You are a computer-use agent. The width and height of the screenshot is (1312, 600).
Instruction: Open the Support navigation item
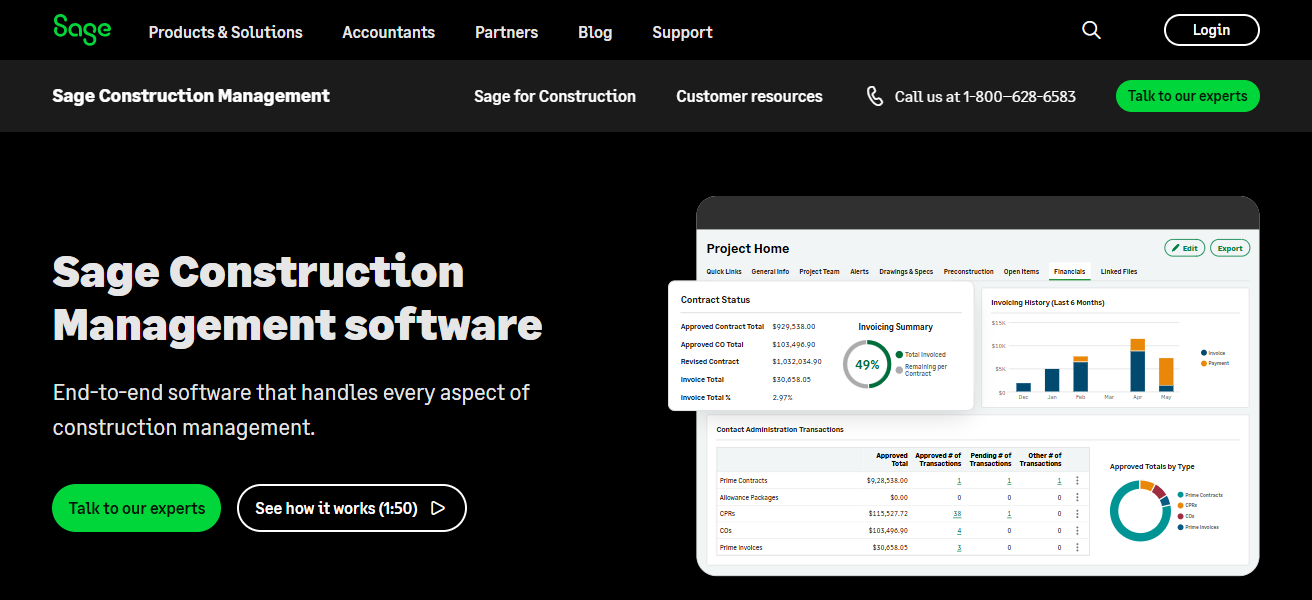(682, 32)
